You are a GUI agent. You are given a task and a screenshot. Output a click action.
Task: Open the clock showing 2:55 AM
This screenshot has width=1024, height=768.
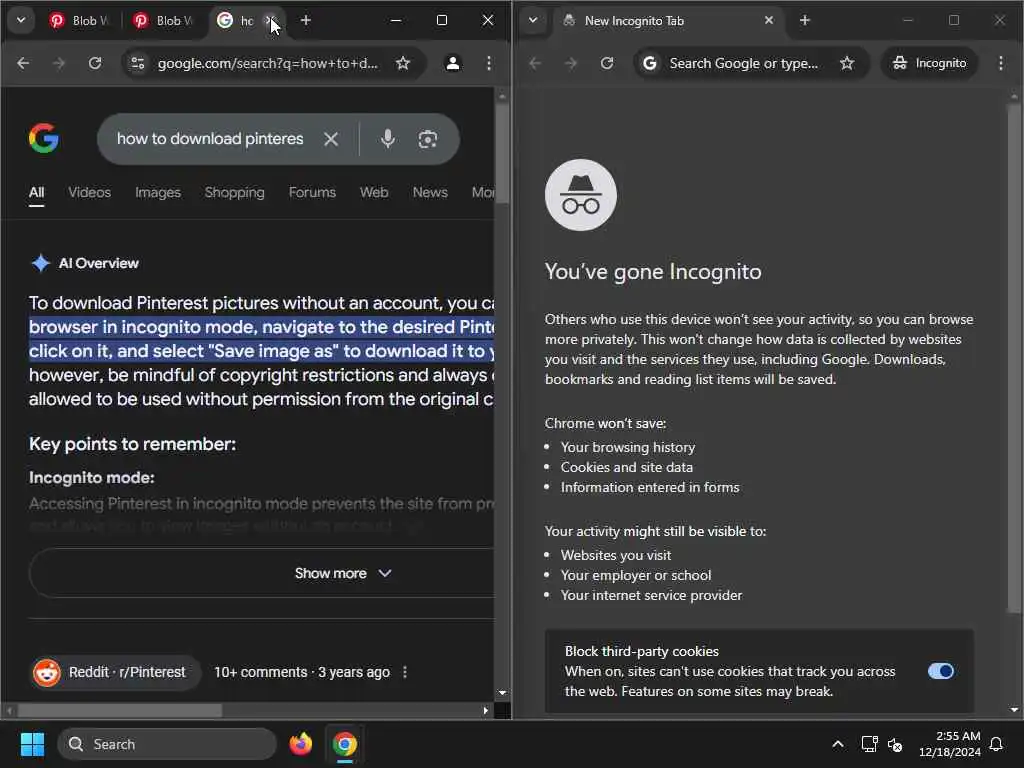coord(950,744)
